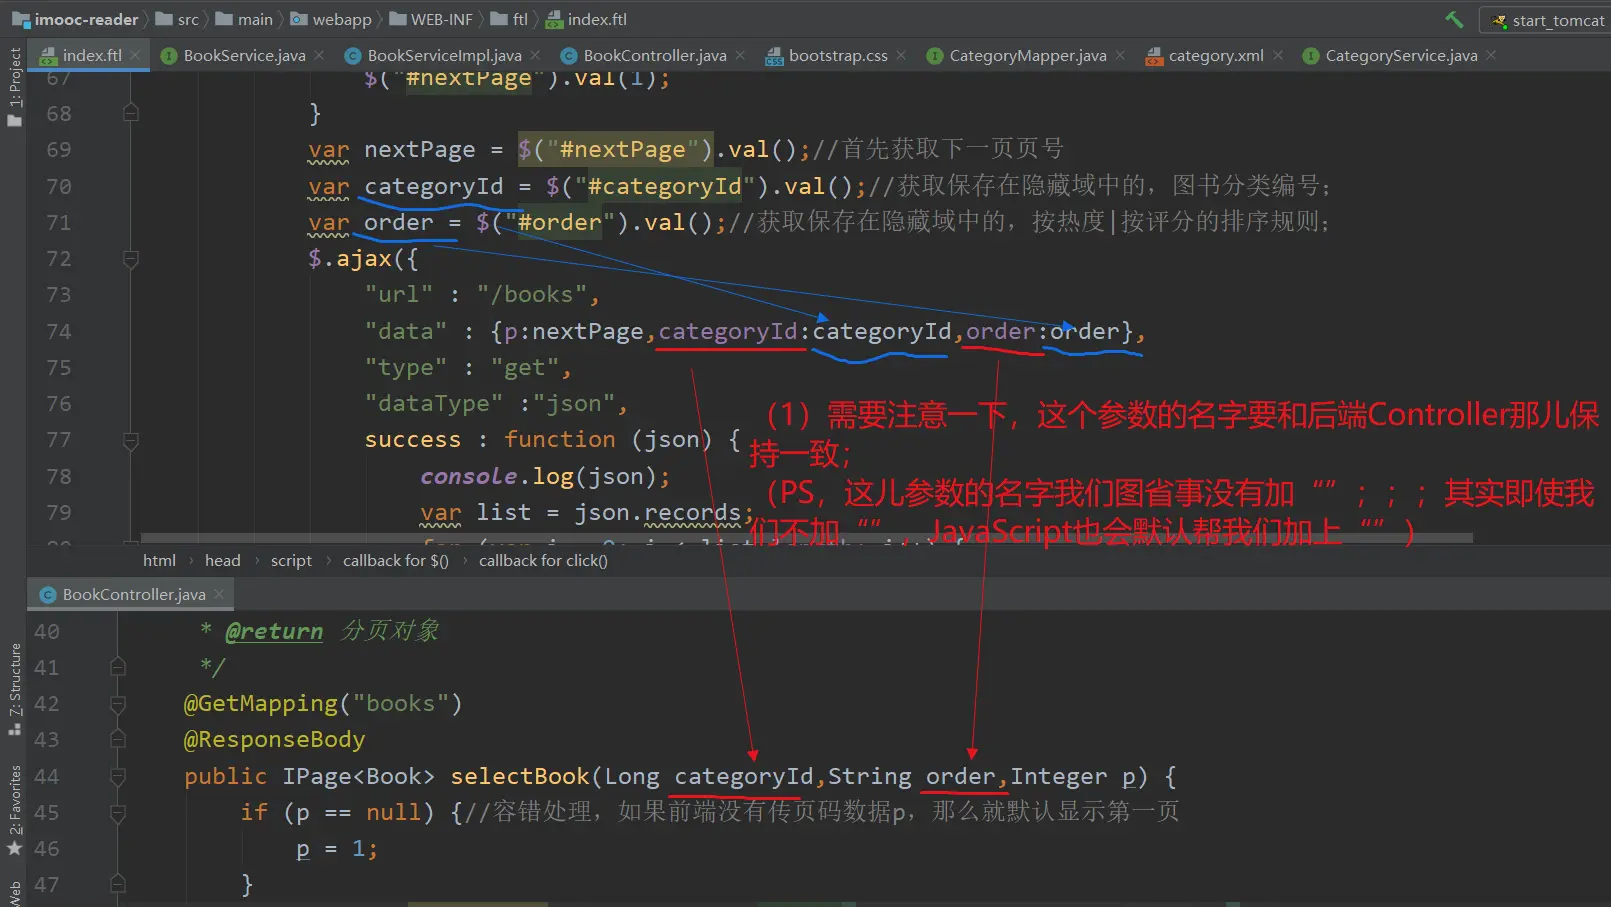Screen dimensions: 1611x907
Task: Click the @ResponseBody annotation
Action: point(275,740)
